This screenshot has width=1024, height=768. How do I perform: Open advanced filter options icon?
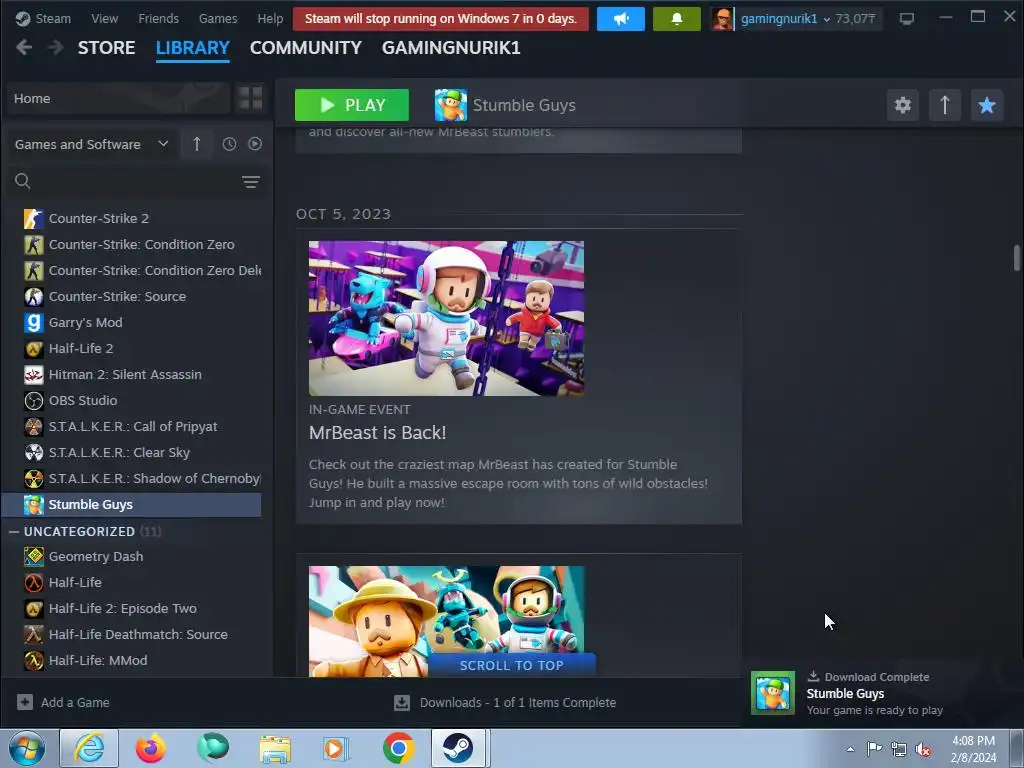click(251, 182)
